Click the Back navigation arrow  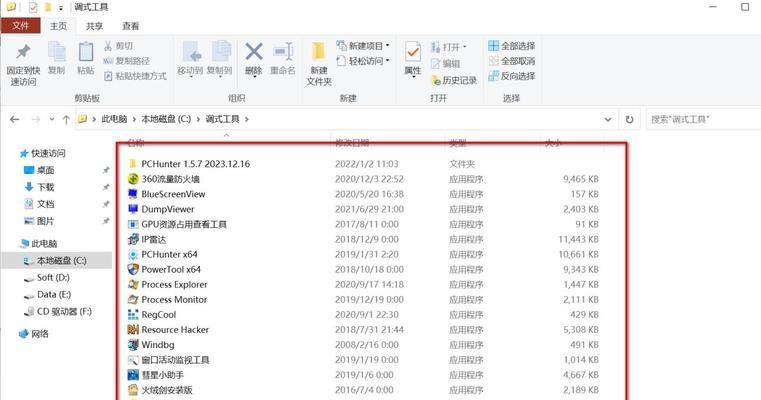point(15,119)
